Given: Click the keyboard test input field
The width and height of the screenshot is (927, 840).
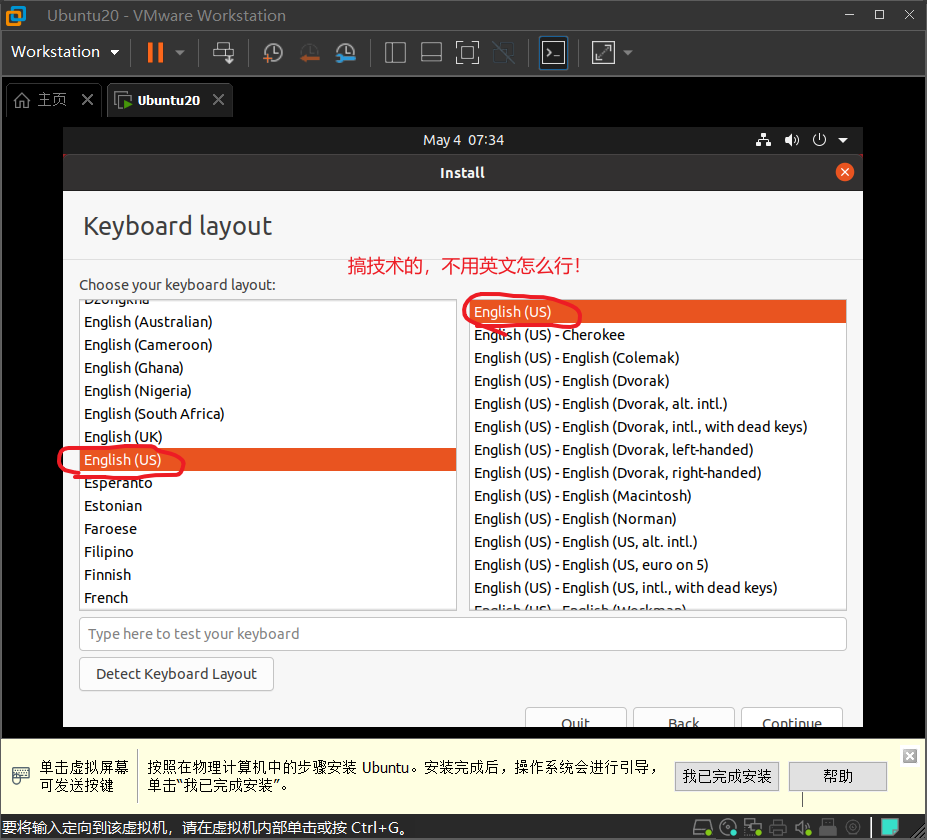Looking at the screenshot, I should coord(463,634).
